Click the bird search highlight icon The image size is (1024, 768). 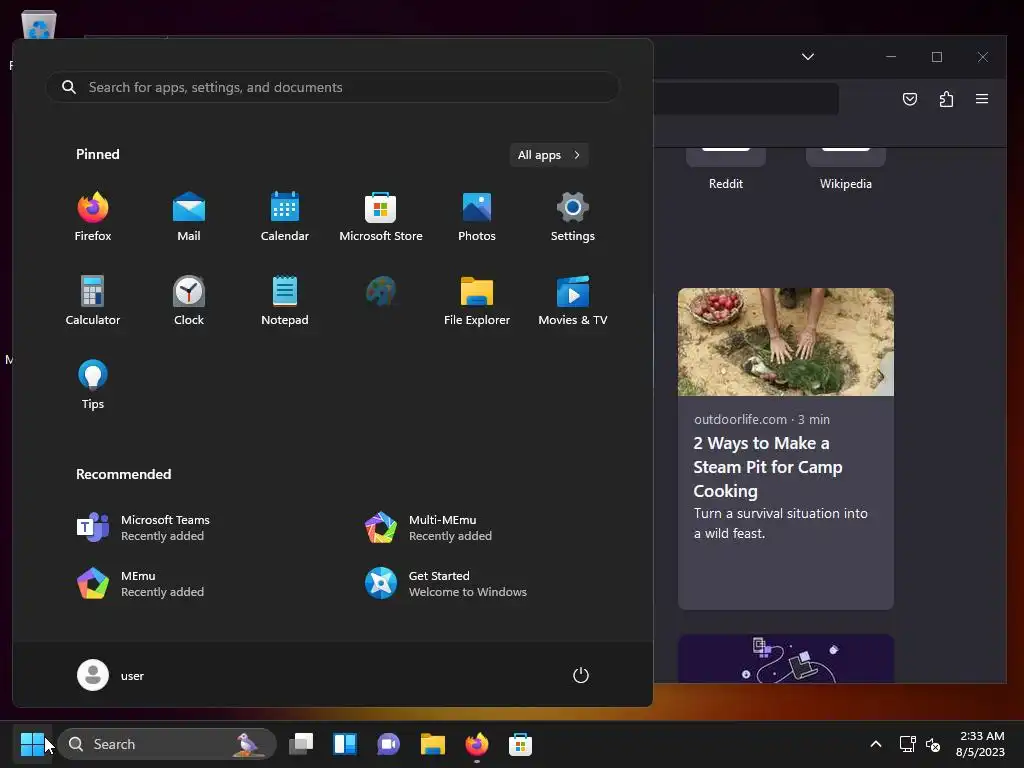click(248, 744)
